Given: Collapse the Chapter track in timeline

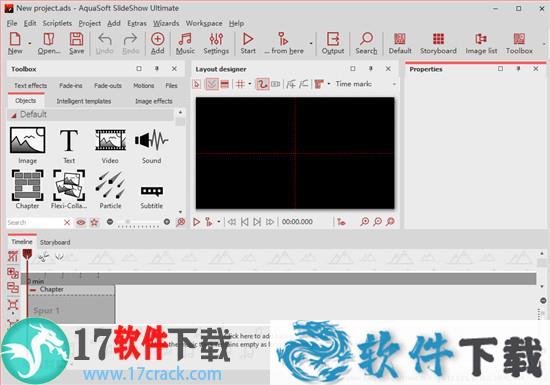Looking at the screenshot, I should point(33,290).
